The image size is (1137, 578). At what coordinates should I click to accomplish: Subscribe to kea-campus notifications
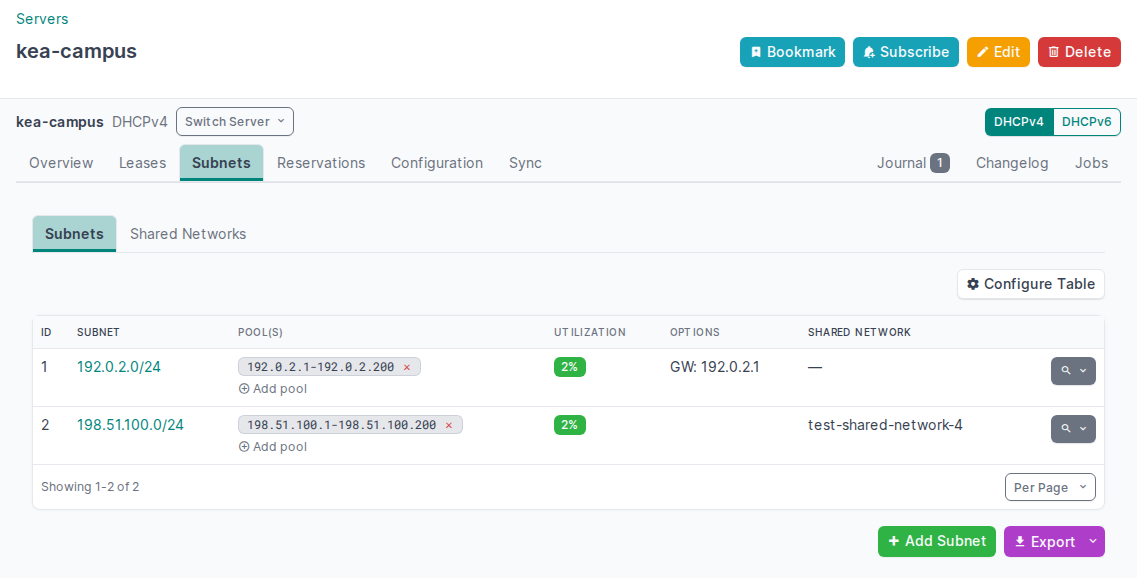click(906, 52)
